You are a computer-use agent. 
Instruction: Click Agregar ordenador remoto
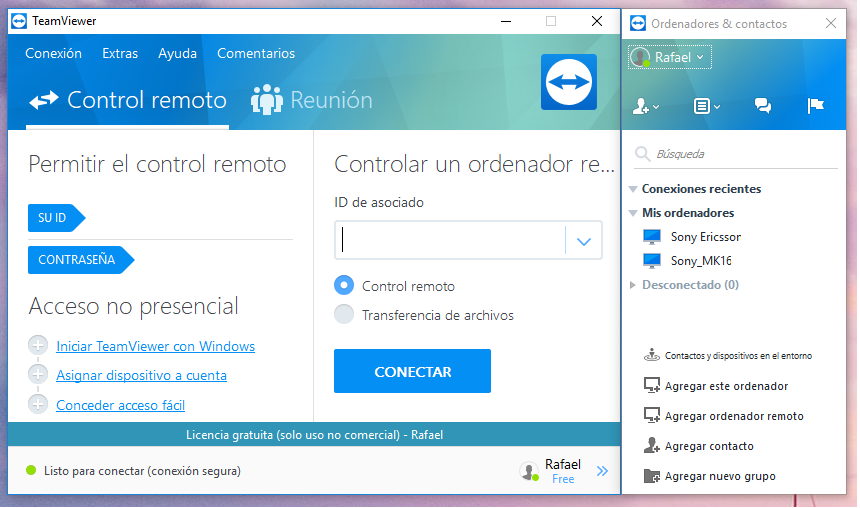734,416
